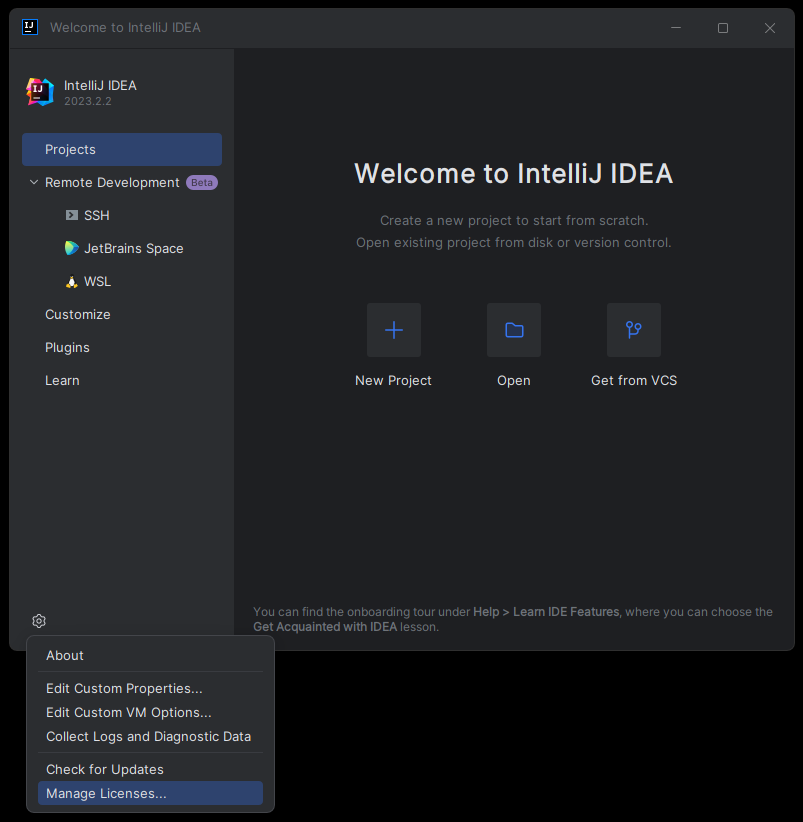This screenshot has width=803, height=822.
Task: Maximize the Welcome window
Action: 723,28
